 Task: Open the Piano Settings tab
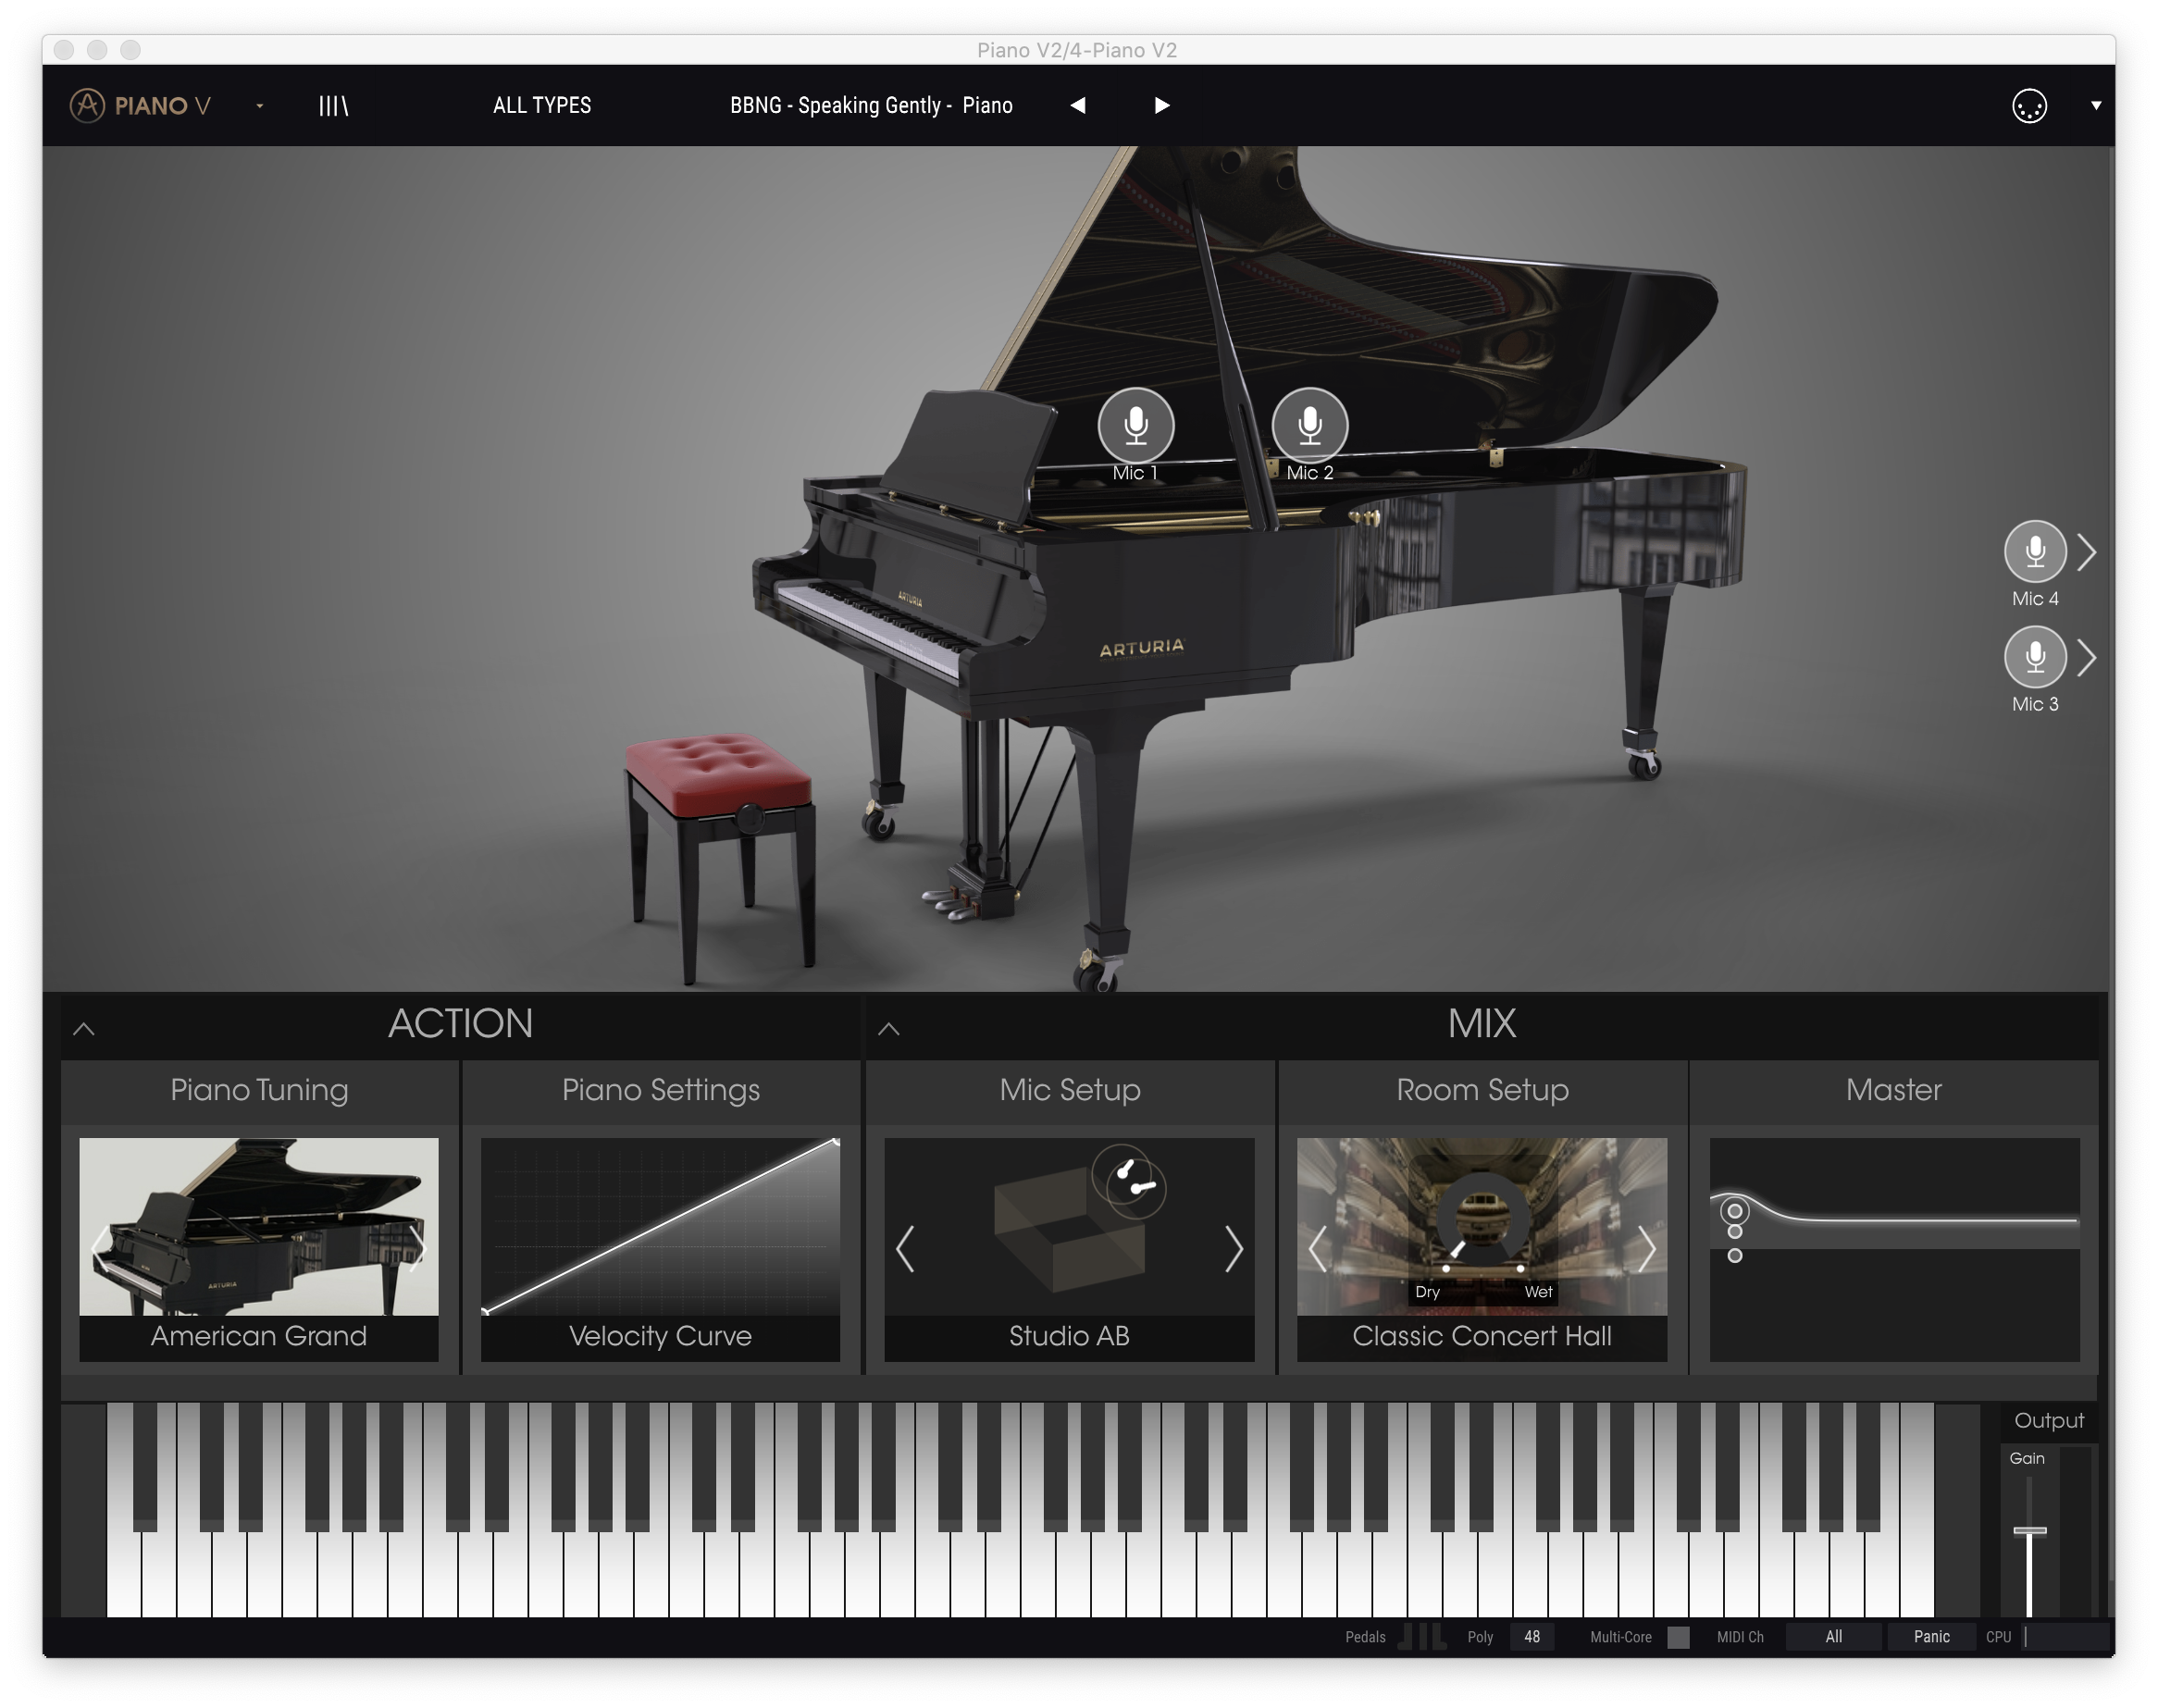tap(660, 1090)
